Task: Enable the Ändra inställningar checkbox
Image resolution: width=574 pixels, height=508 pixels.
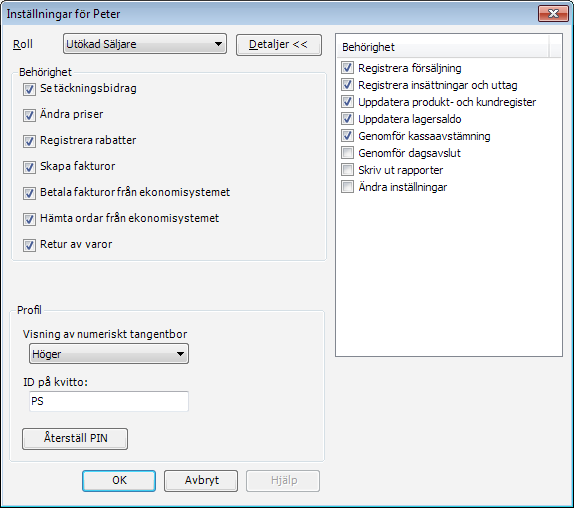Action: click(x=347, y=187)
